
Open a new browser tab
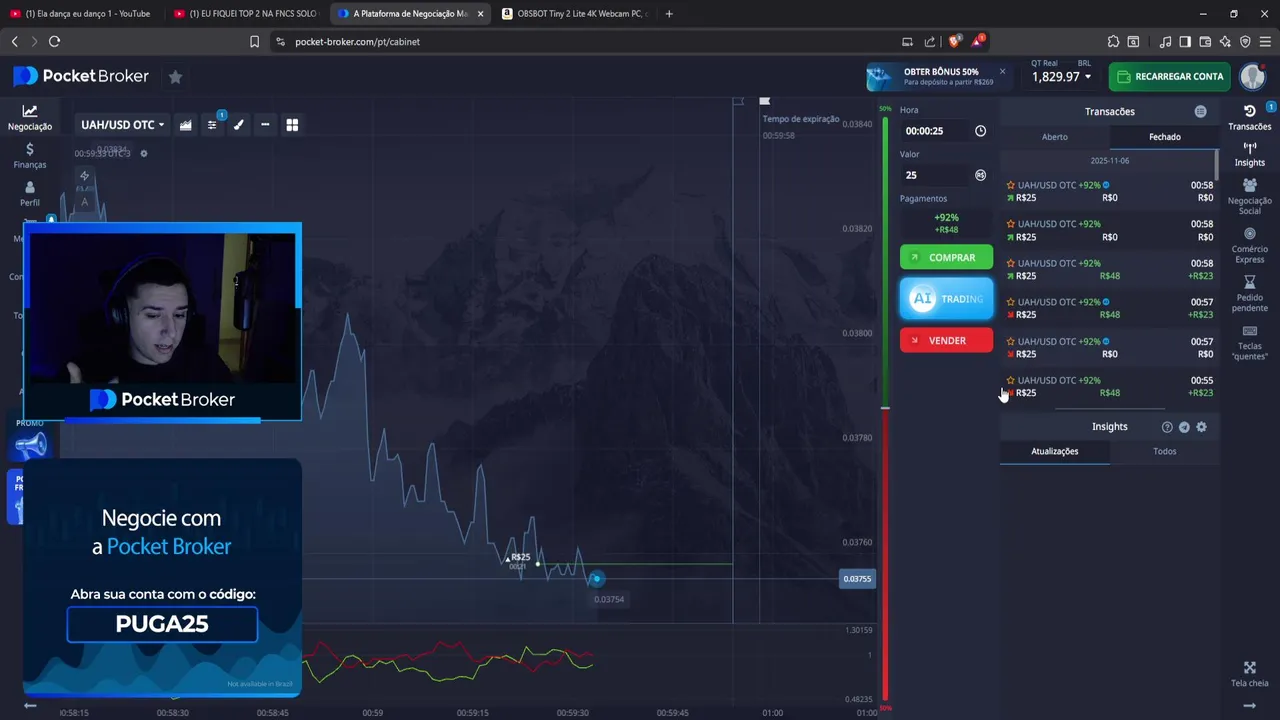pos(669,14)
